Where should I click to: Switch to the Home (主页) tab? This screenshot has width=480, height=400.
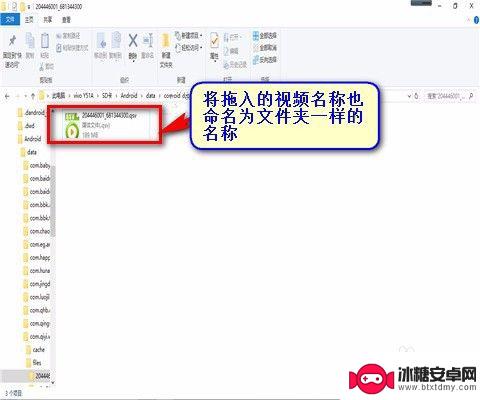click(29, 20)
